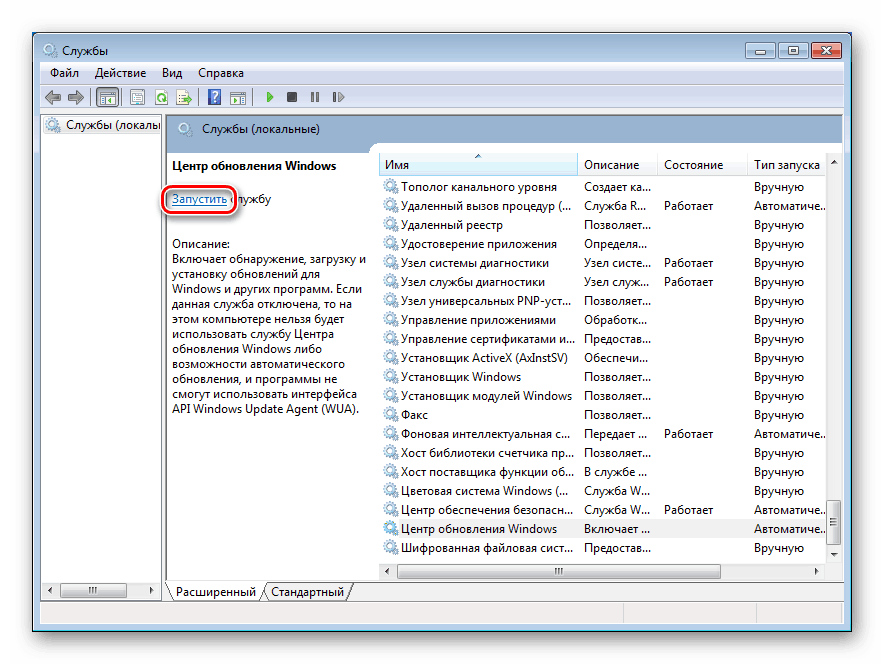Click the Службы (локальные) header panel
Screen dimensions: 884x664
click(504, 129)
